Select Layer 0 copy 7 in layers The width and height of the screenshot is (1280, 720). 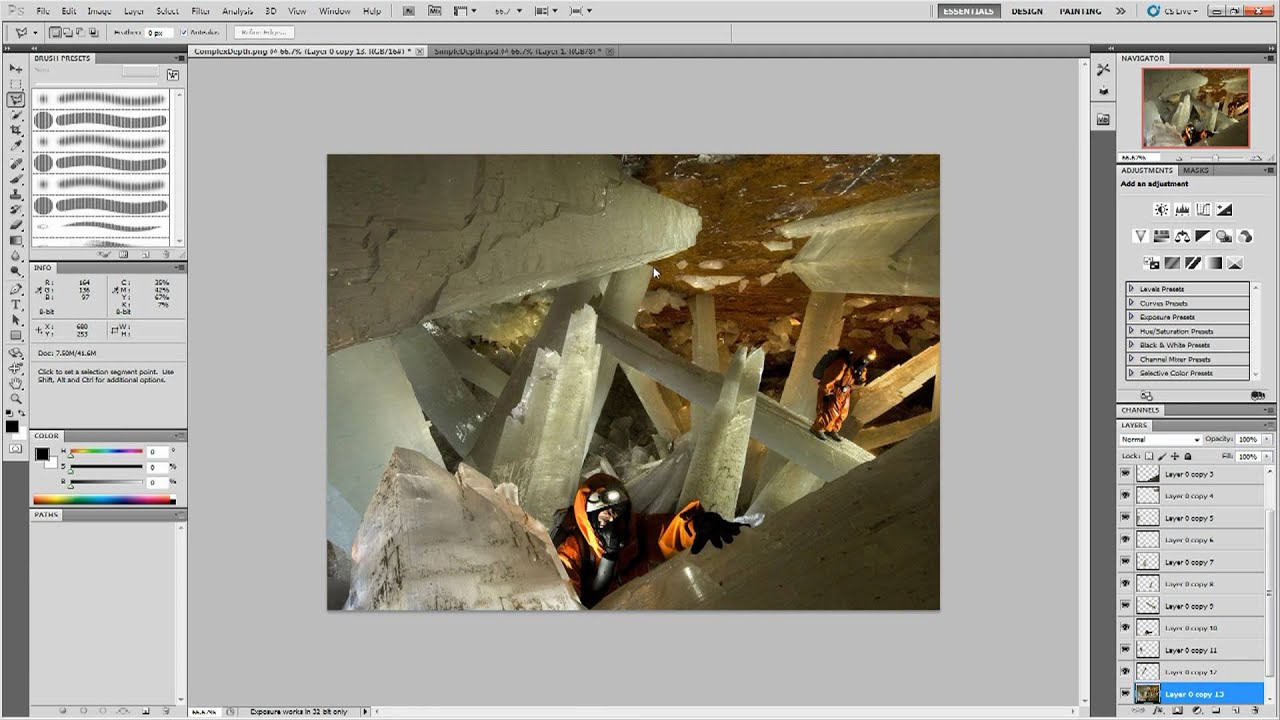tap(1190, 562)
